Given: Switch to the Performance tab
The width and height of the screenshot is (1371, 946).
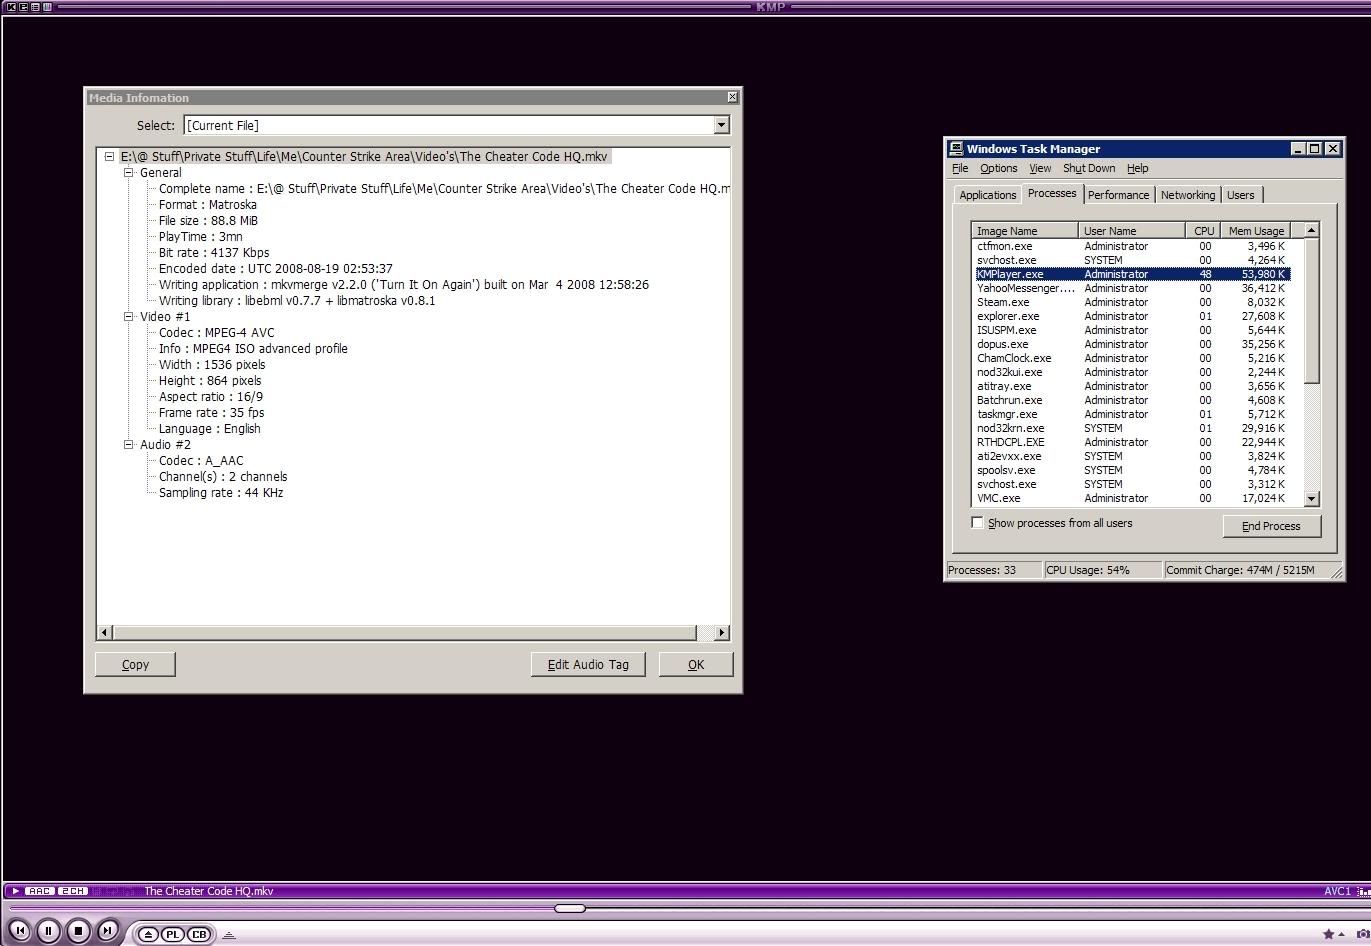Looking at the screenshot, I should 1118,195.
